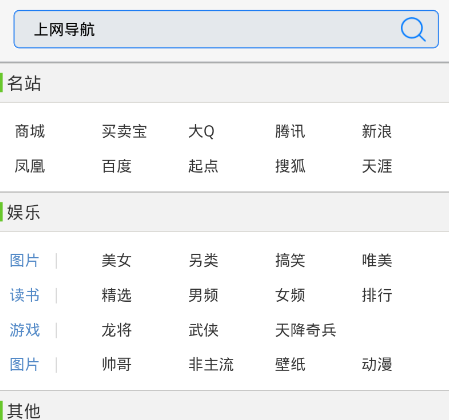Click the magnifier search icon
The image size is (449, 420).
click(413, 29)
